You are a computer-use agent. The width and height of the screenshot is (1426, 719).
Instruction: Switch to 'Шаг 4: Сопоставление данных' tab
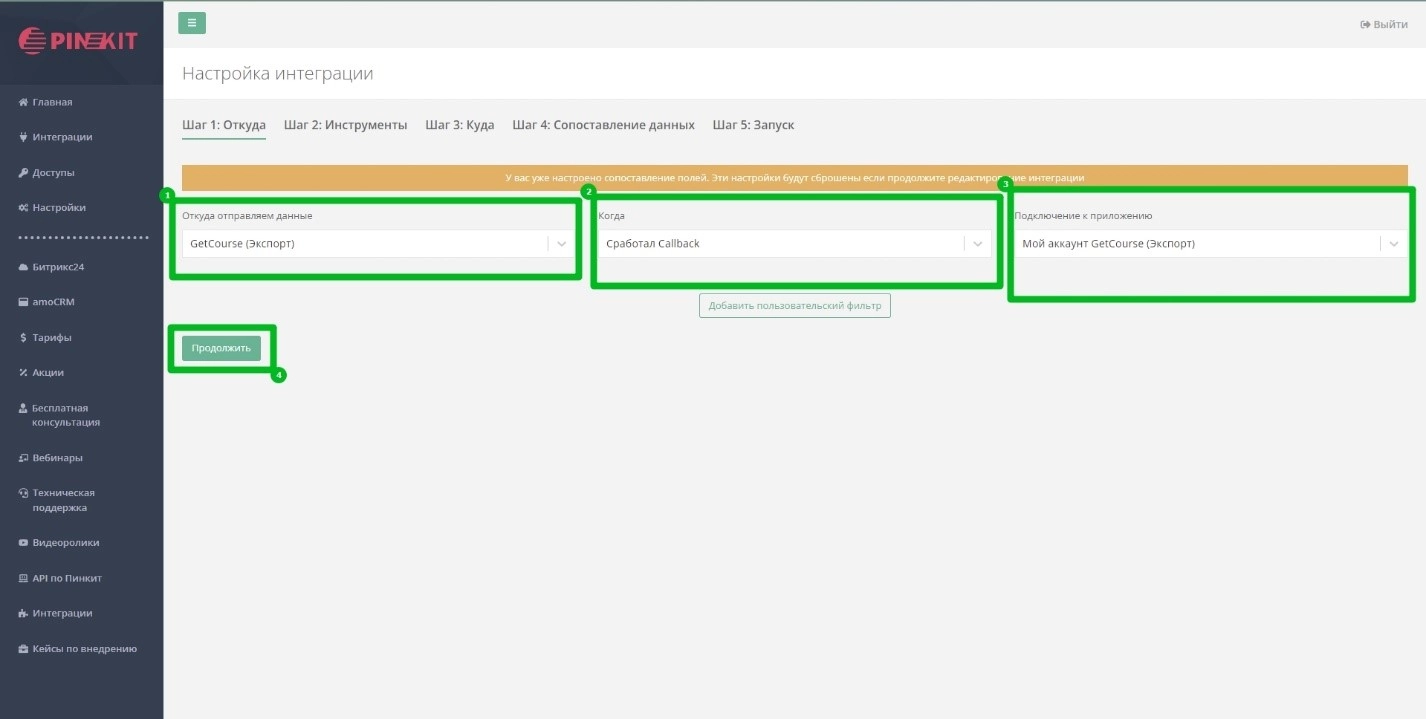point(603,125)
